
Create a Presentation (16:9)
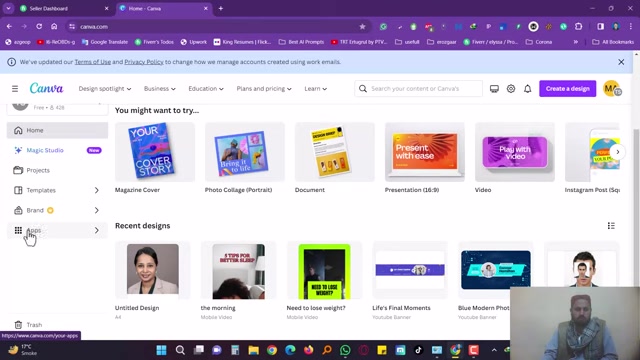(x=424, y=152)
